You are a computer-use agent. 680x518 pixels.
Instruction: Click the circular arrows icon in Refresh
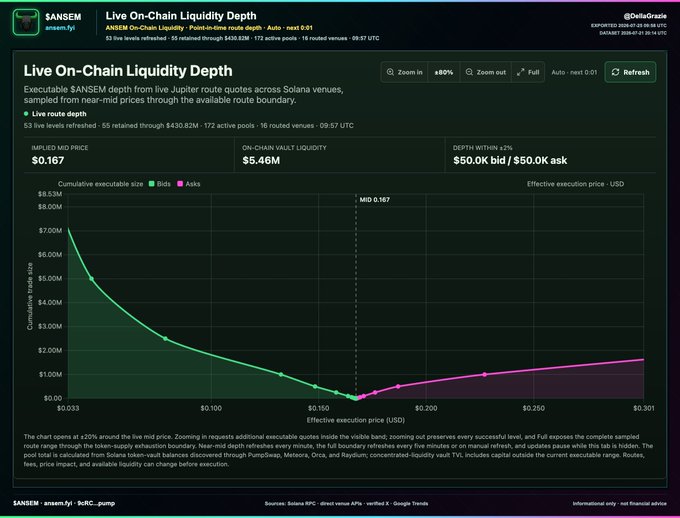pos(615,72)
